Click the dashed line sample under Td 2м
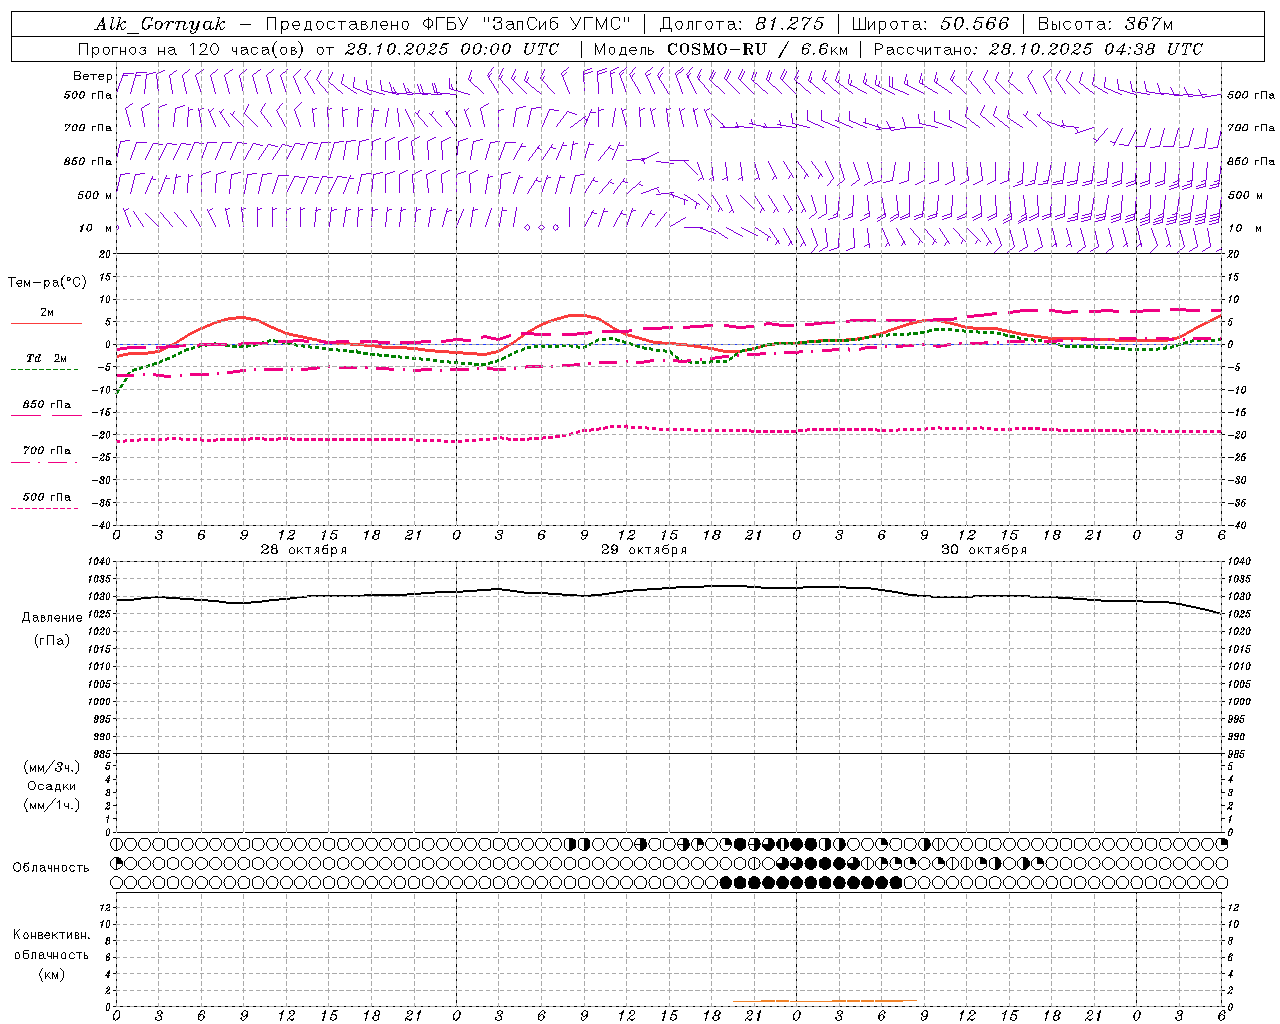This screenshot has height=1024, width=1280. [x=44, y=370]
